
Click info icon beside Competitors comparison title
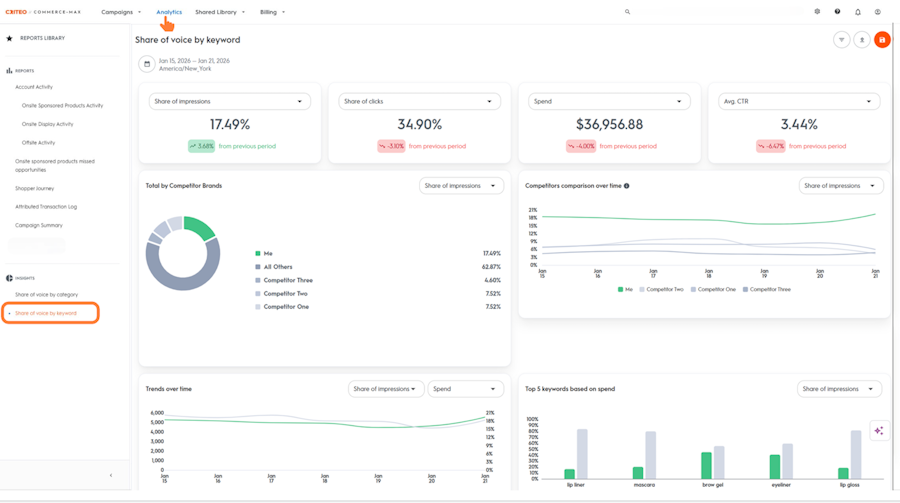pos(627,185)
